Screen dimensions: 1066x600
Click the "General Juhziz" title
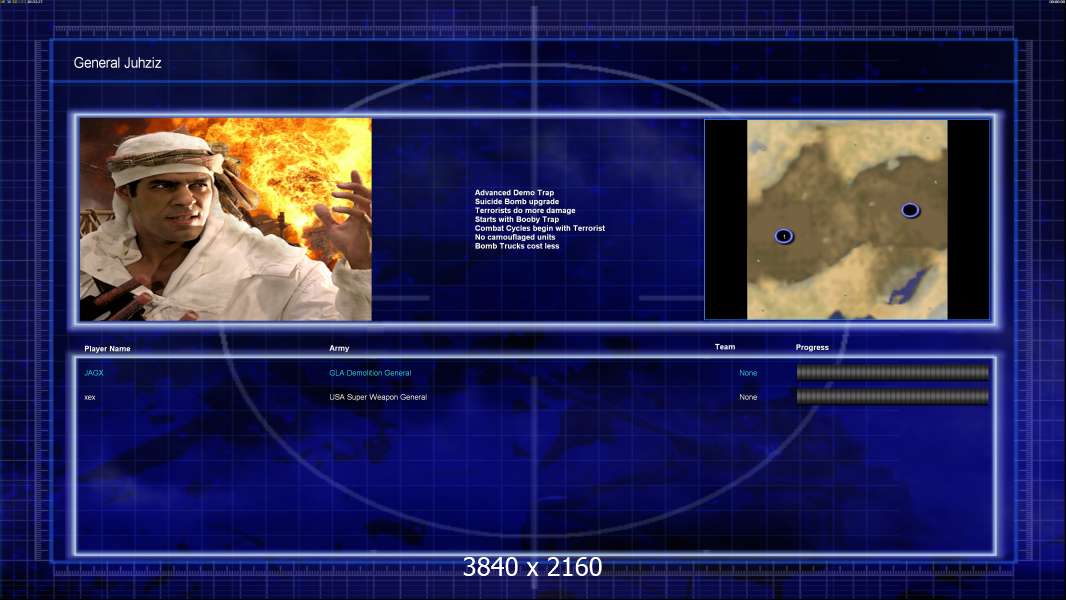click(x=118, y=63)
